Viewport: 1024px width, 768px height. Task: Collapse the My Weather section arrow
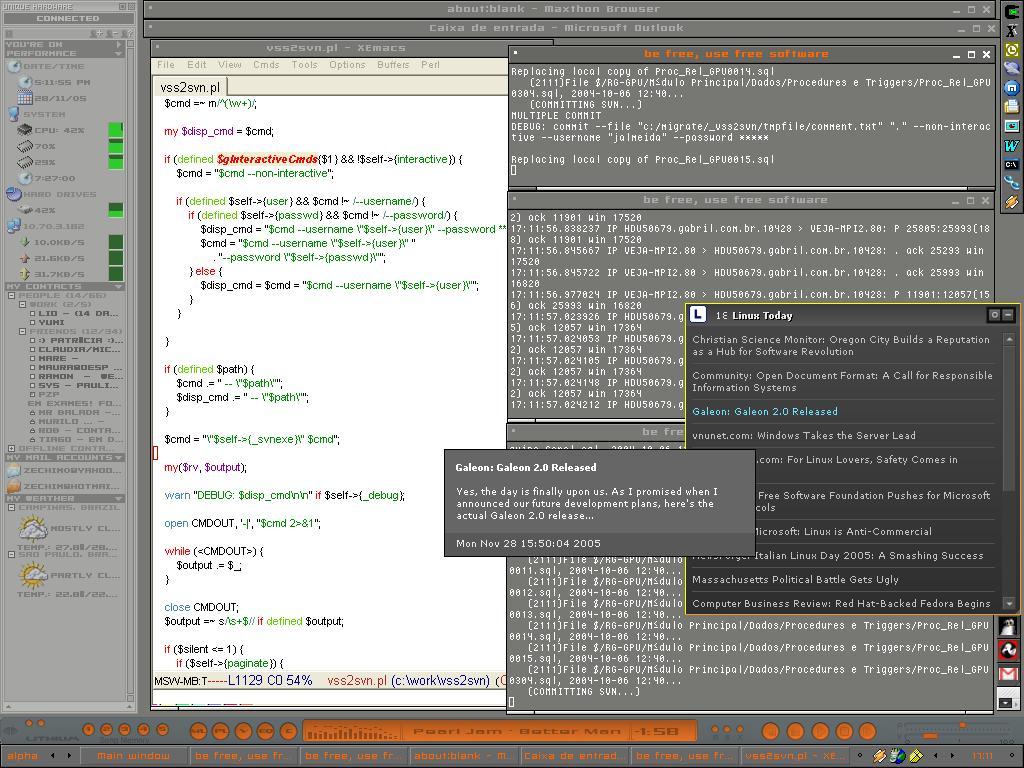click(119, 498)
